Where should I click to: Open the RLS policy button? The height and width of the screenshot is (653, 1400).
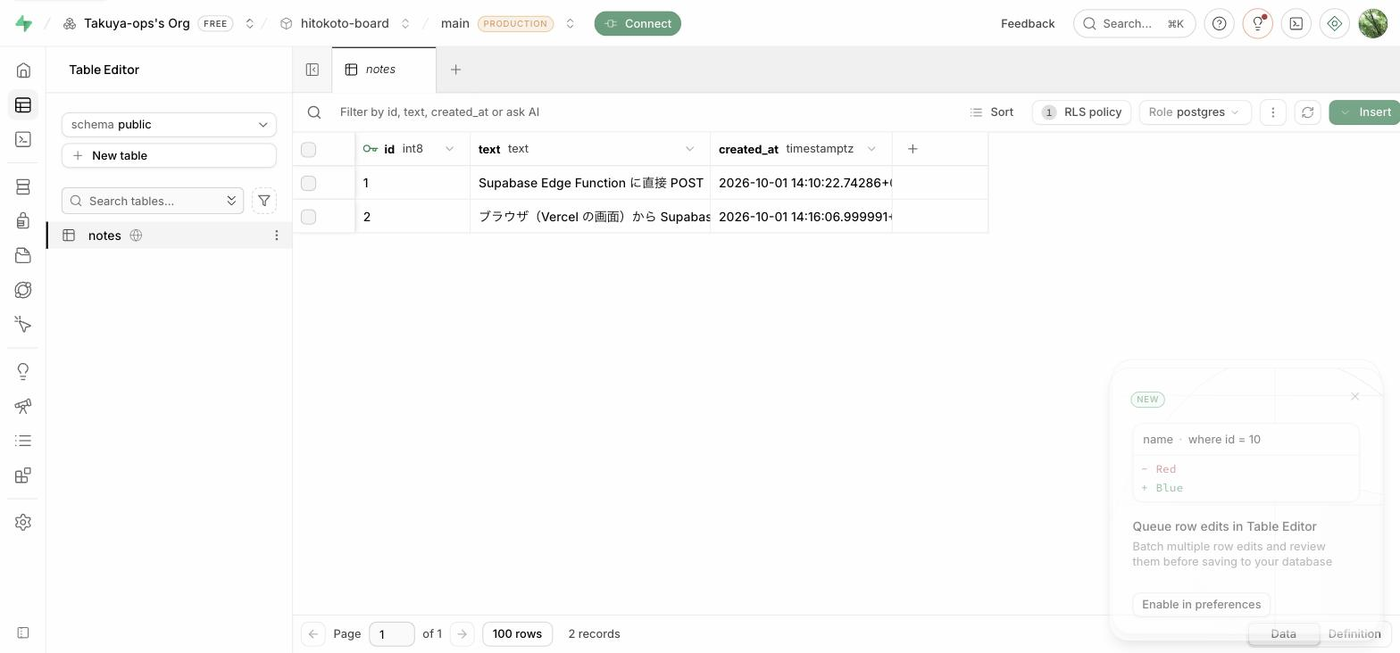click(x=1081, y=112)
